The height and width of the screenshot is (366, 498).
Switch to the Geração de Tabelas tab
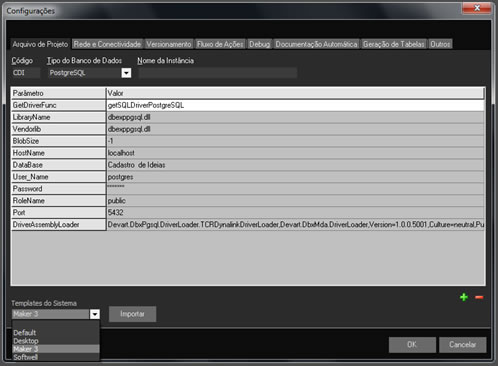coord(394,44)
